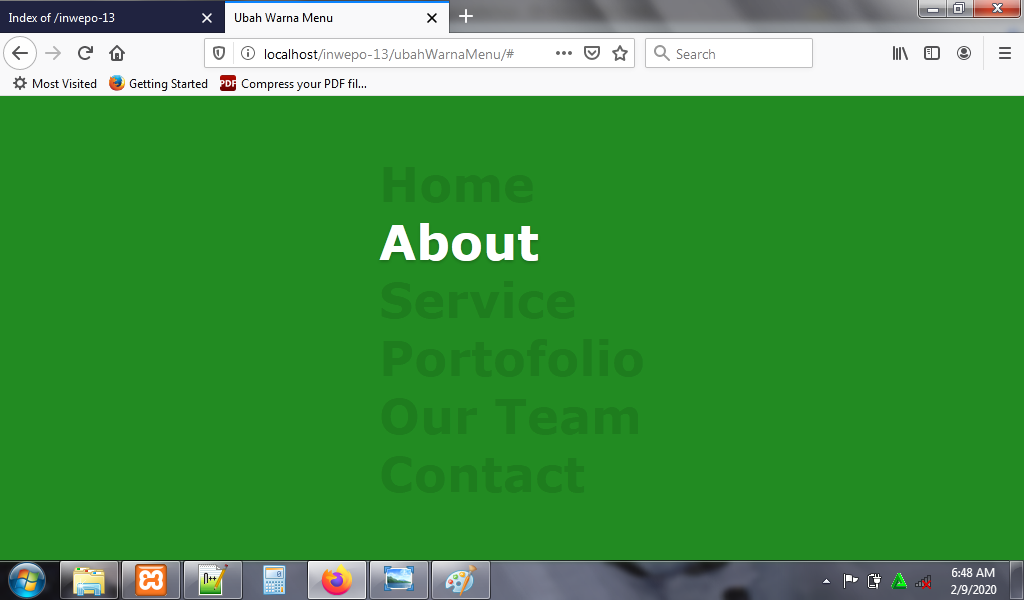Reload the current page
The image size is (1024, 600).
[85, 54]
